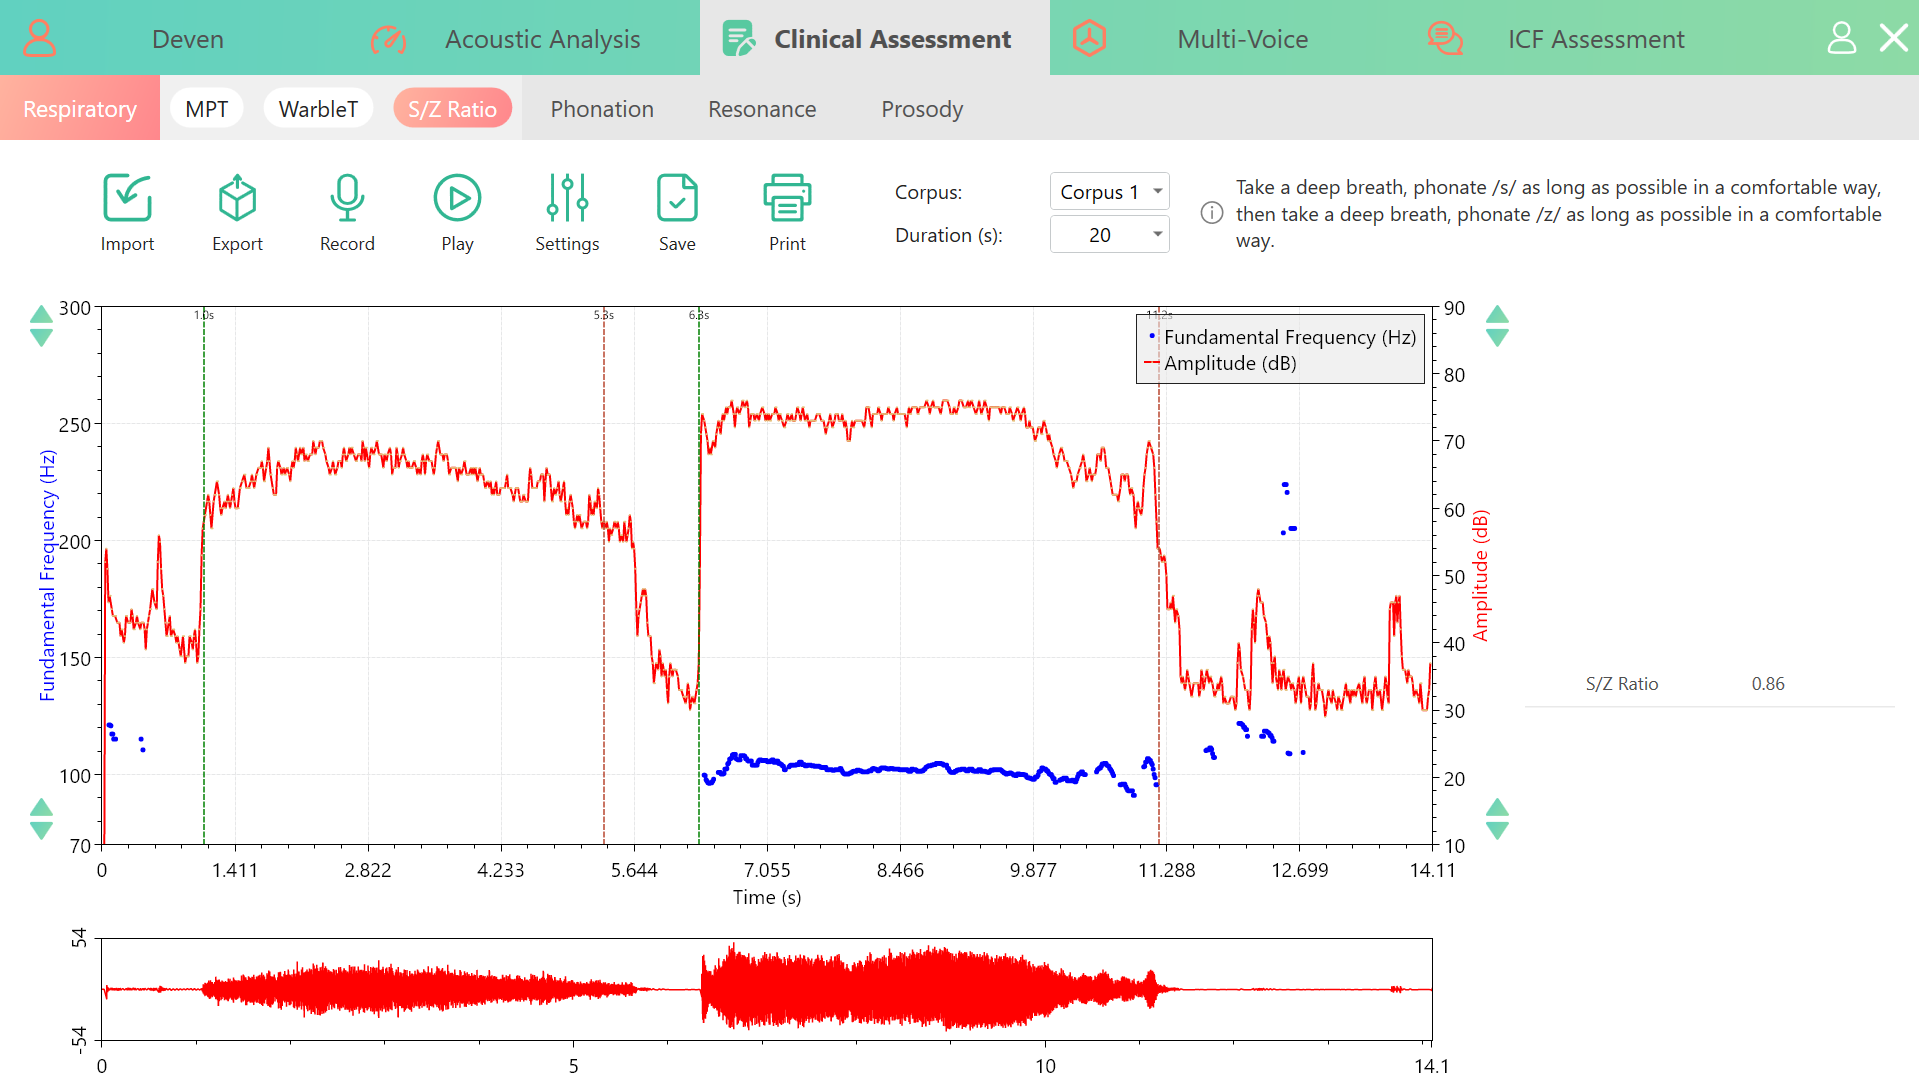
Task: Increase the upper frequency axis limit with the up arrow
Action: coord(41,314)
